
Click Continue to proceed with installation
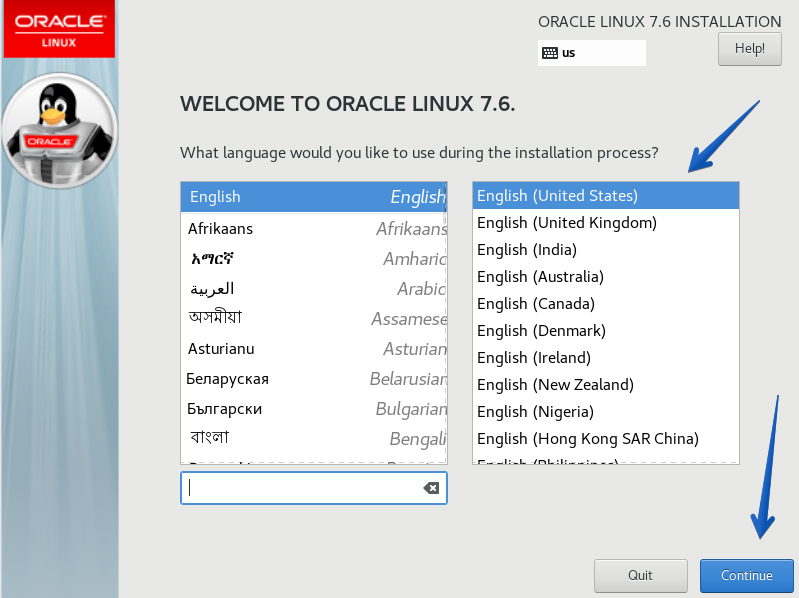tap(746, 575)
